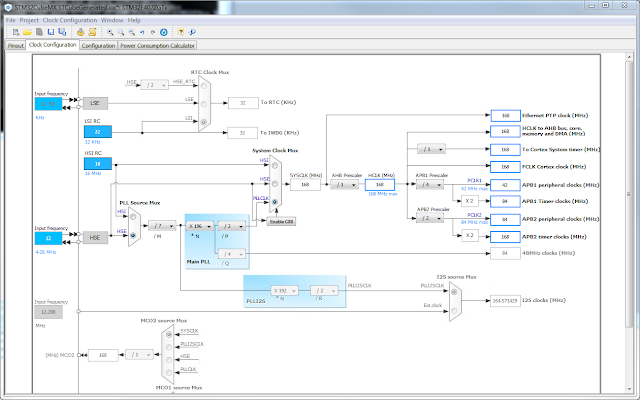Select HSE_RTC in the RTC Clock Mux
The width and height of the screenshot is (640, 400).
(x=203, y=86)
